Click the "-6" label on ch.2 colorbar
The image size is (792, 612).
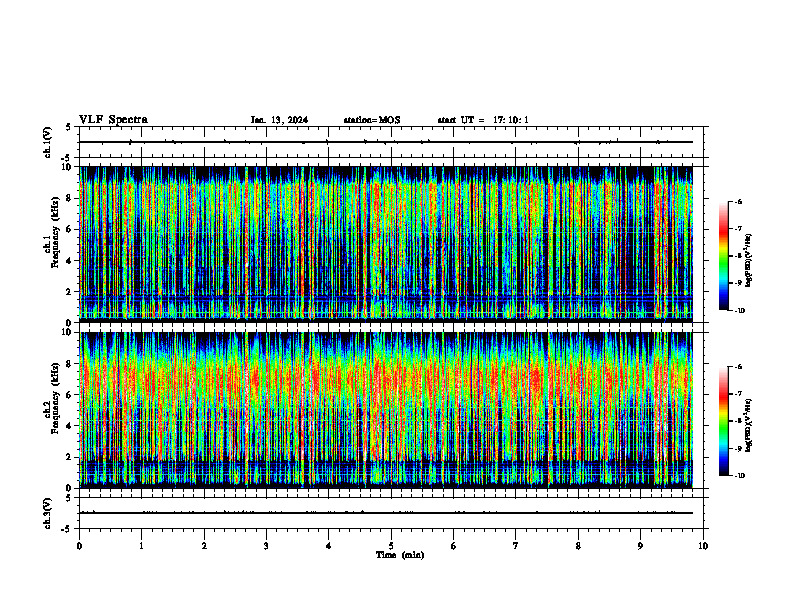pos(738,367)
